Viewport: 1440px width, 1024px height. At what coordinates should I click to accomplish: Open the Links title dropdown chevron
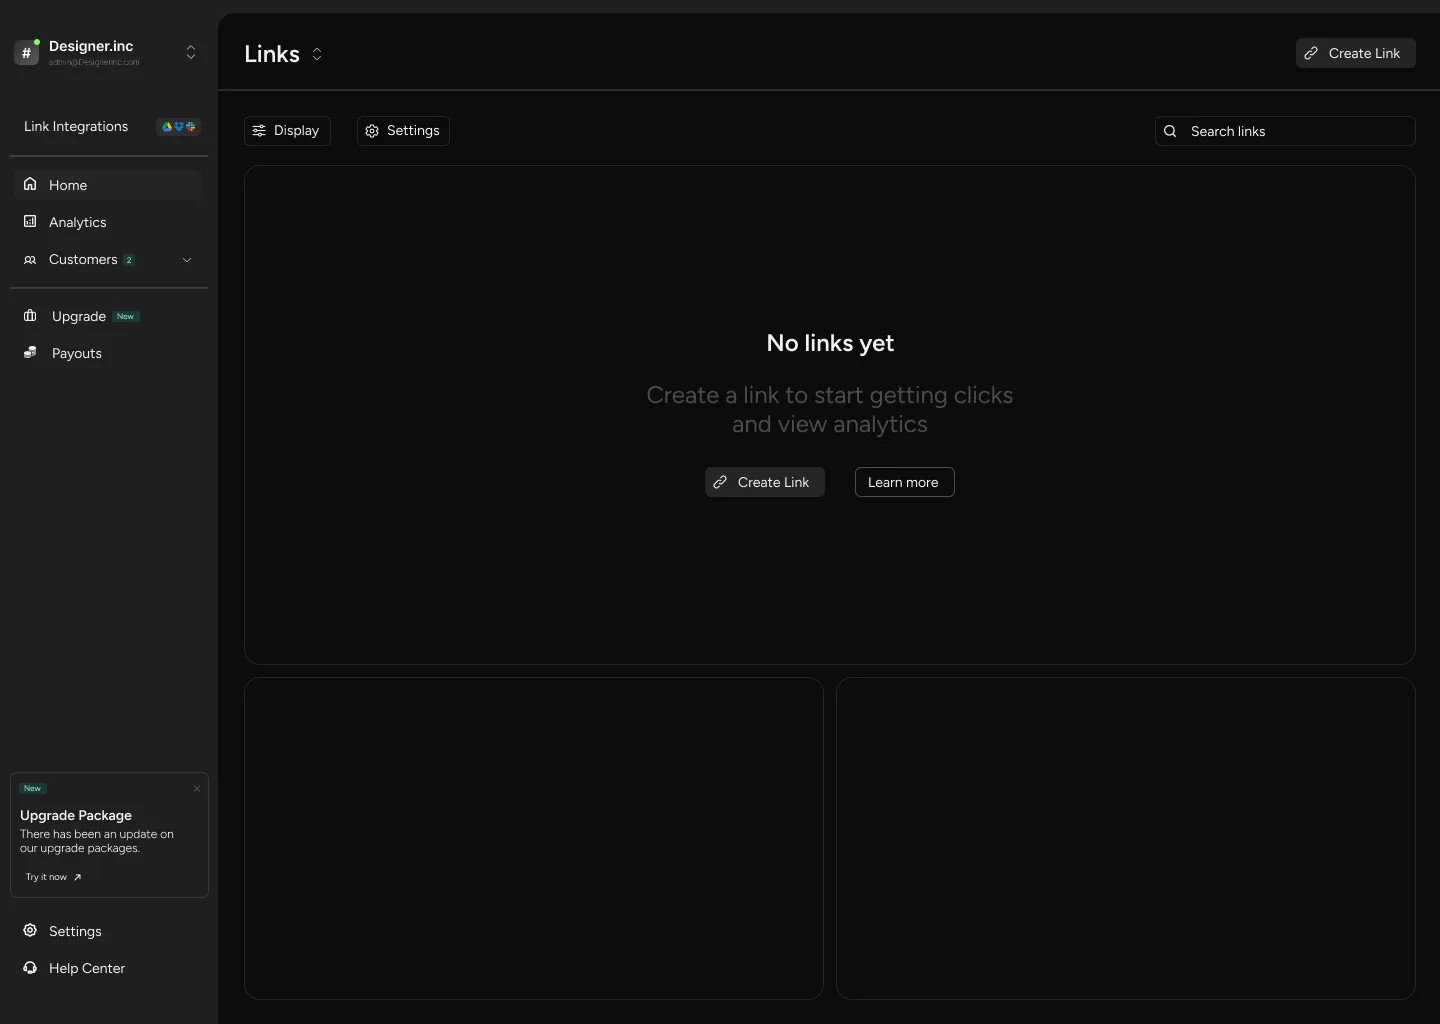317,54
